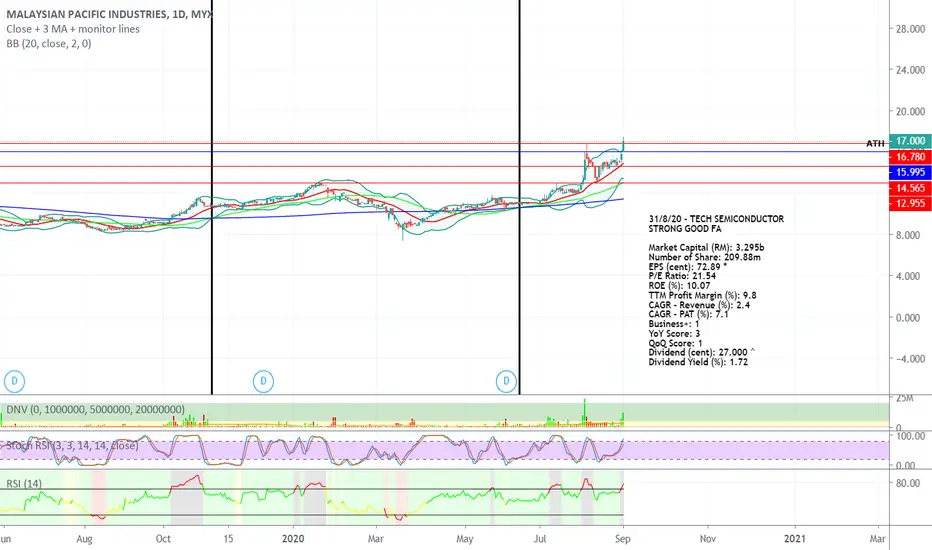Click the Jul date on the time axis
Image resolution: width=932 pixels, height=550 pixels.
[540, 539]
